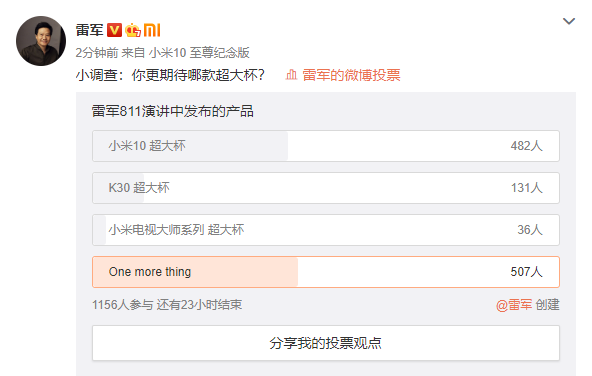Click the orange V verification badge
The width and height of the screenshot is (592, 376).
point(114,30)
